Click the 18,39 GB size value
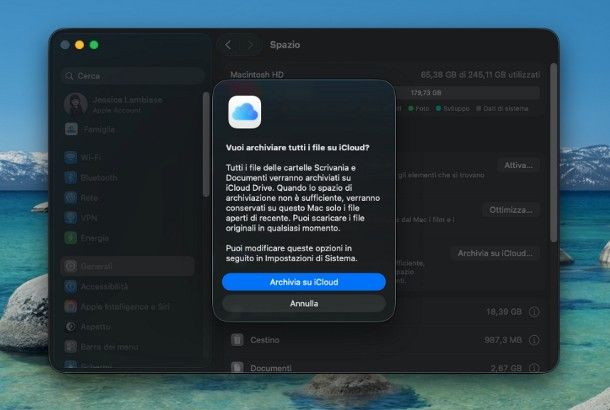Screen dimensions: 610x410 pos(504,312)
